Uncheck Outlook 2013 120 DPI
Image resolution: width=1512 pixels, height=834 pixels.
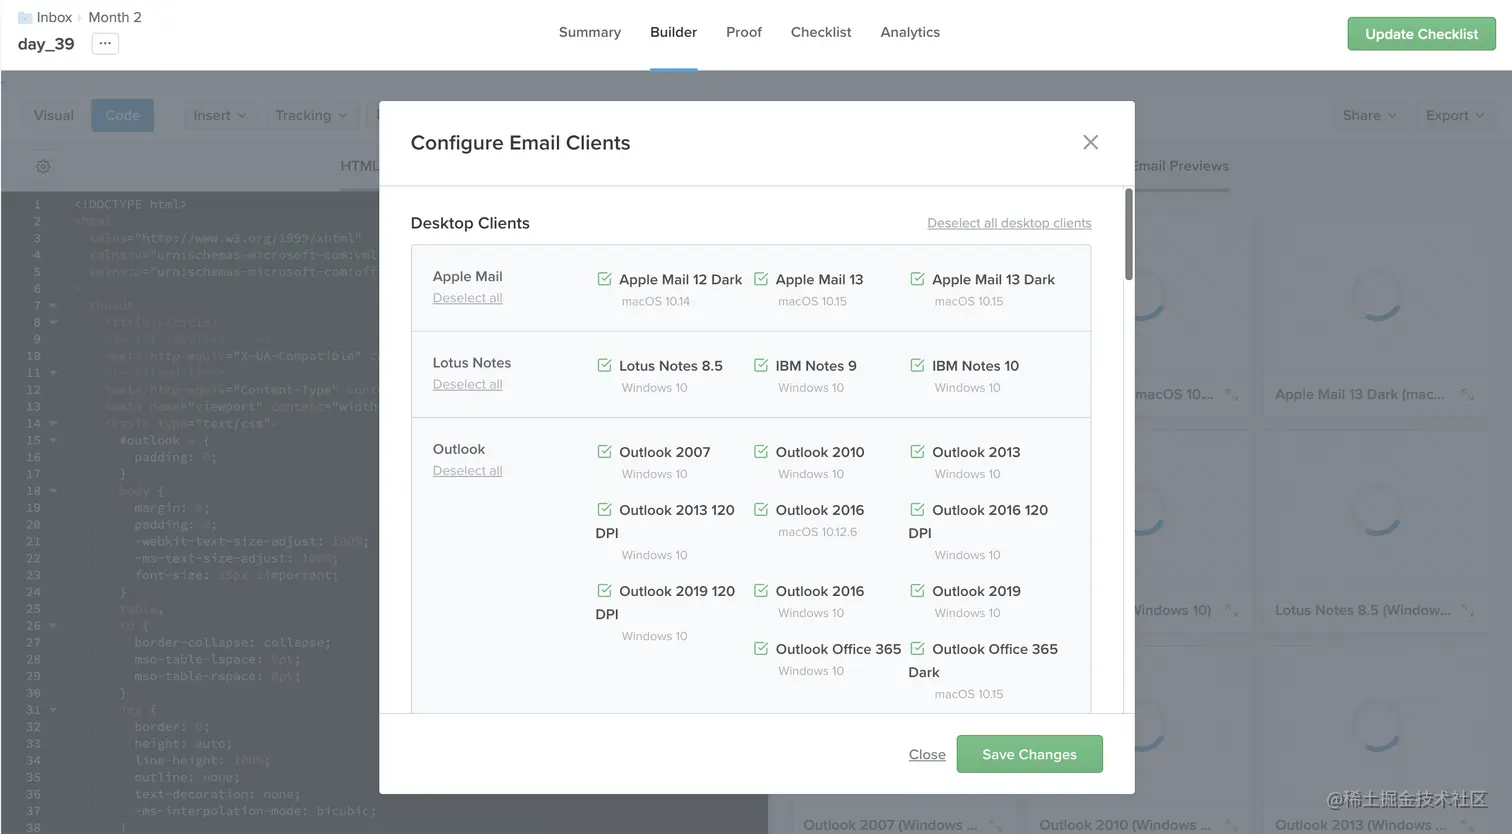[604, 509]
